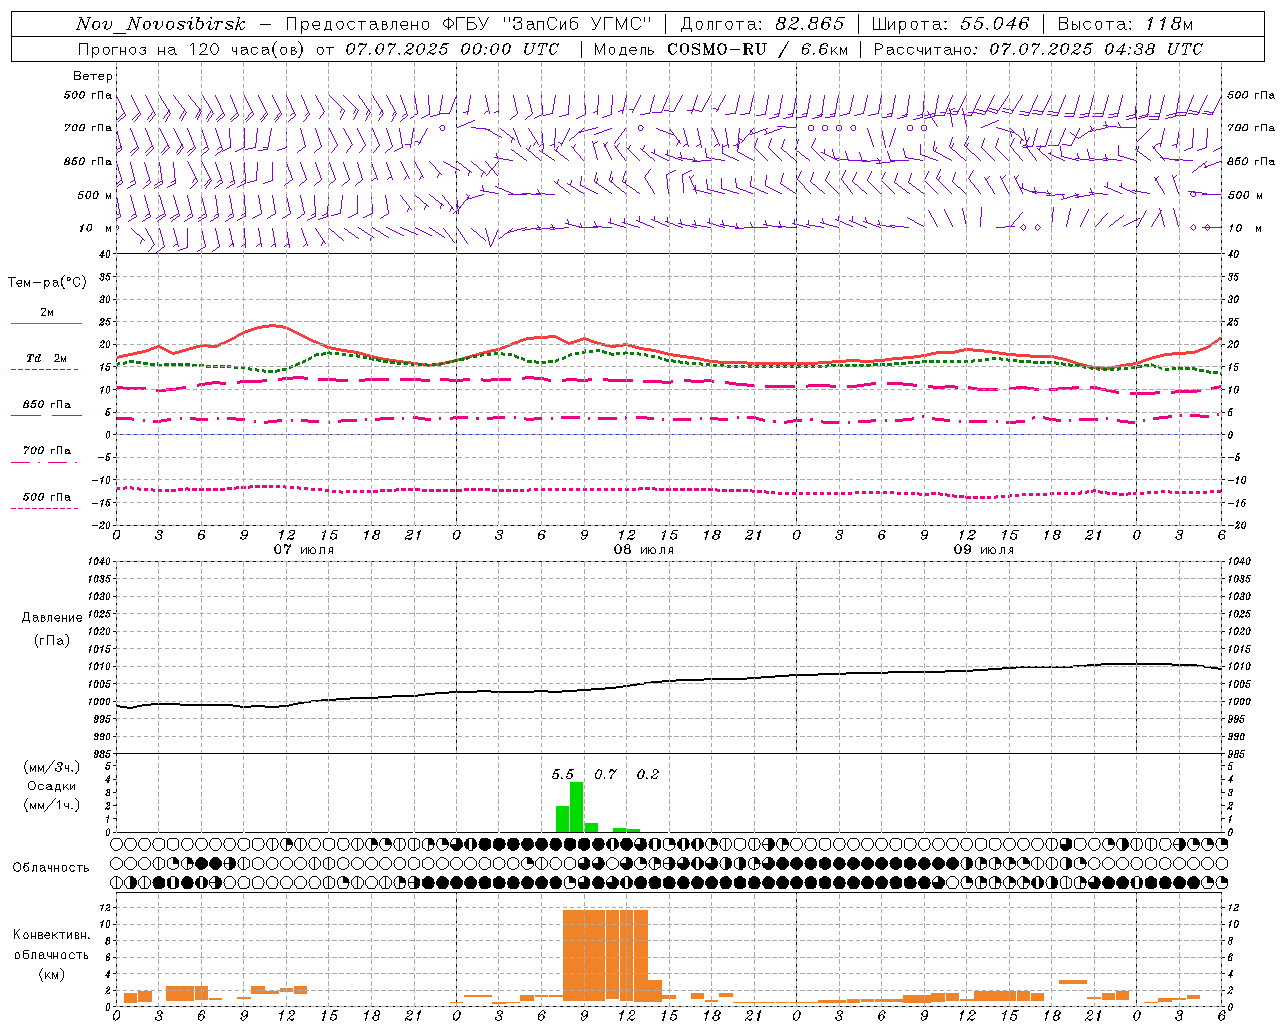Click the Ветер panel label
Viewport: 1280px width, 1024px height.
[x=93, y=76]
